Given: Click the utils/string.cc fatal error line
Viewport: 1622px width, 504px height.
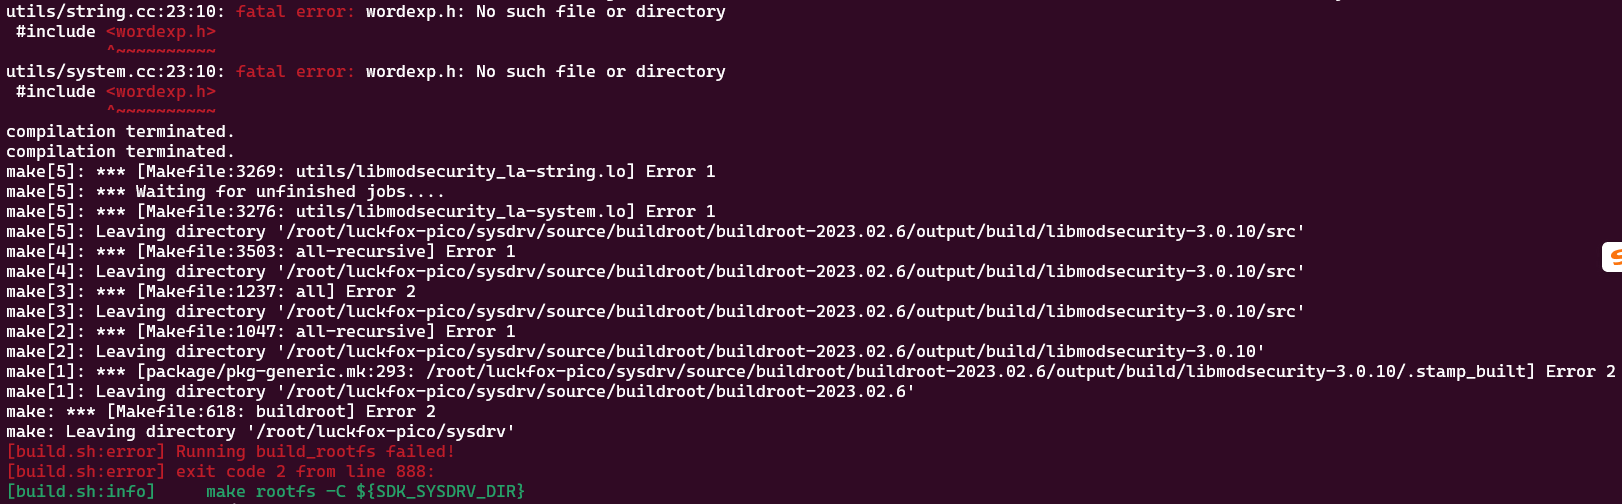Looking at the screenshot, I should click(x=366, y=12).
